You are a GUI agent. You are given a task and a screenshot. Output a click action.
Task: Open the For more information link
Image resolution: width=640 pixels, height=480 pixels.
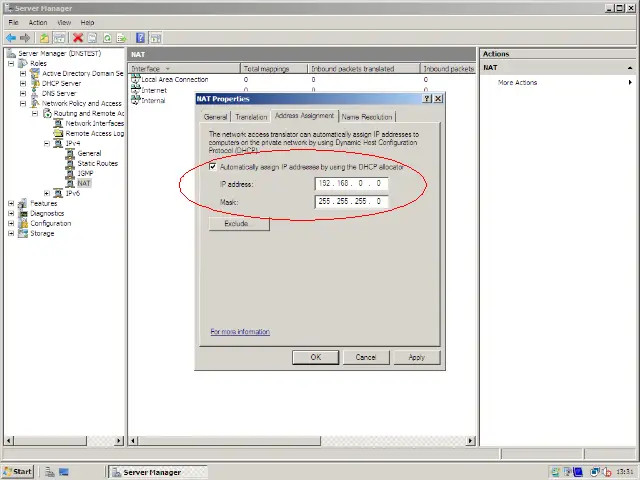(240, 331)
